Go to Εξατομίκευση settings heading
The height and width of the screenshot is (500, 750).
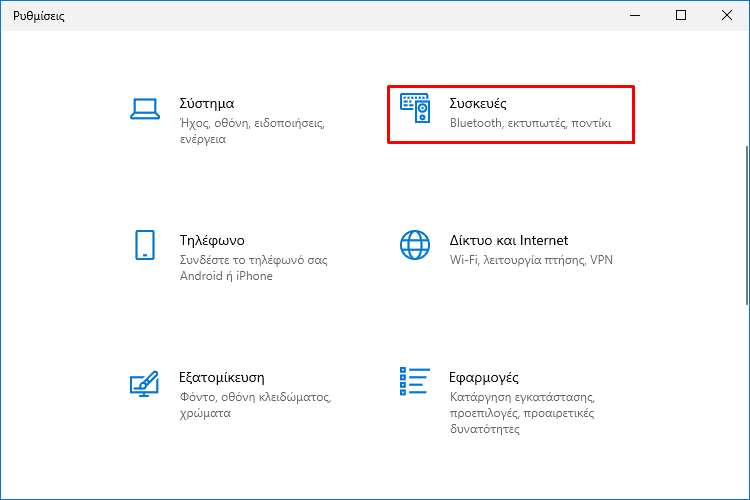221,378
